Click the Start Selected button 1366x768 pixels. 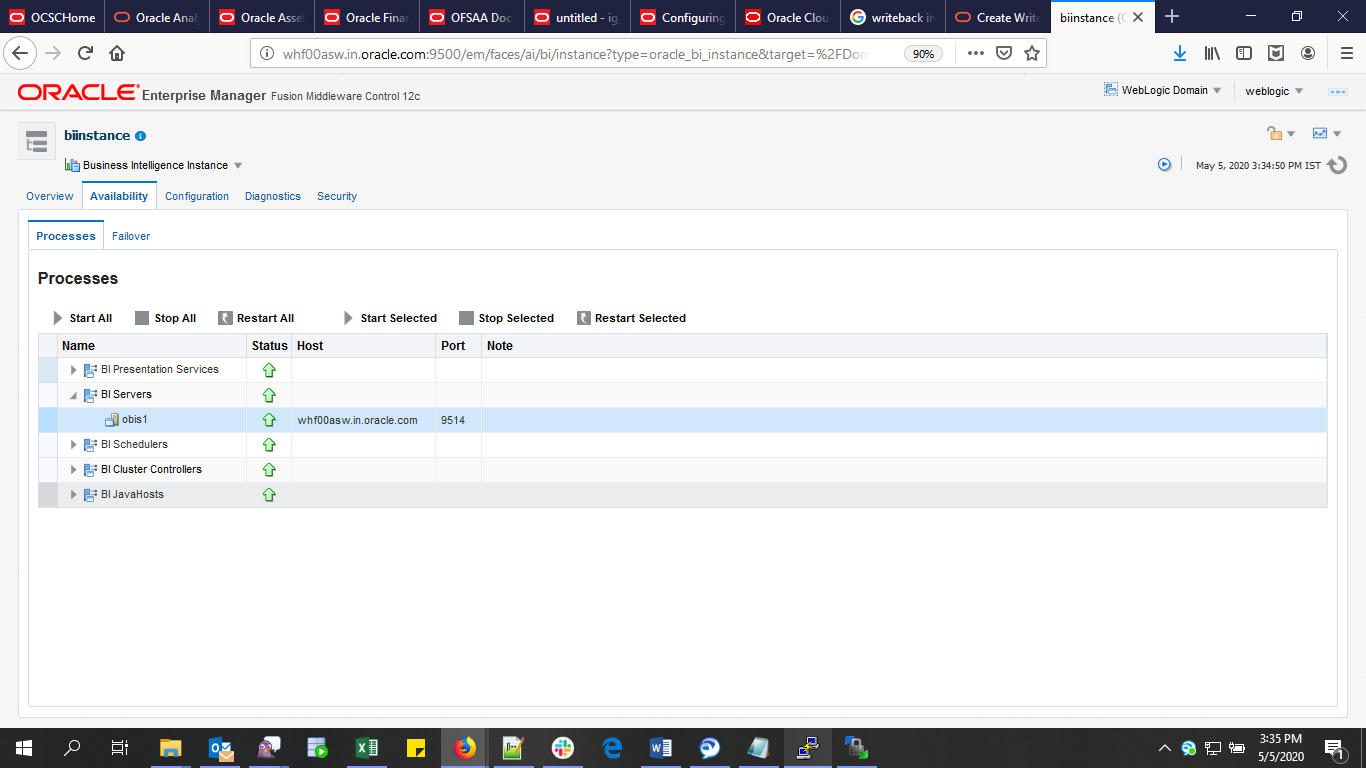pos(391,318)
